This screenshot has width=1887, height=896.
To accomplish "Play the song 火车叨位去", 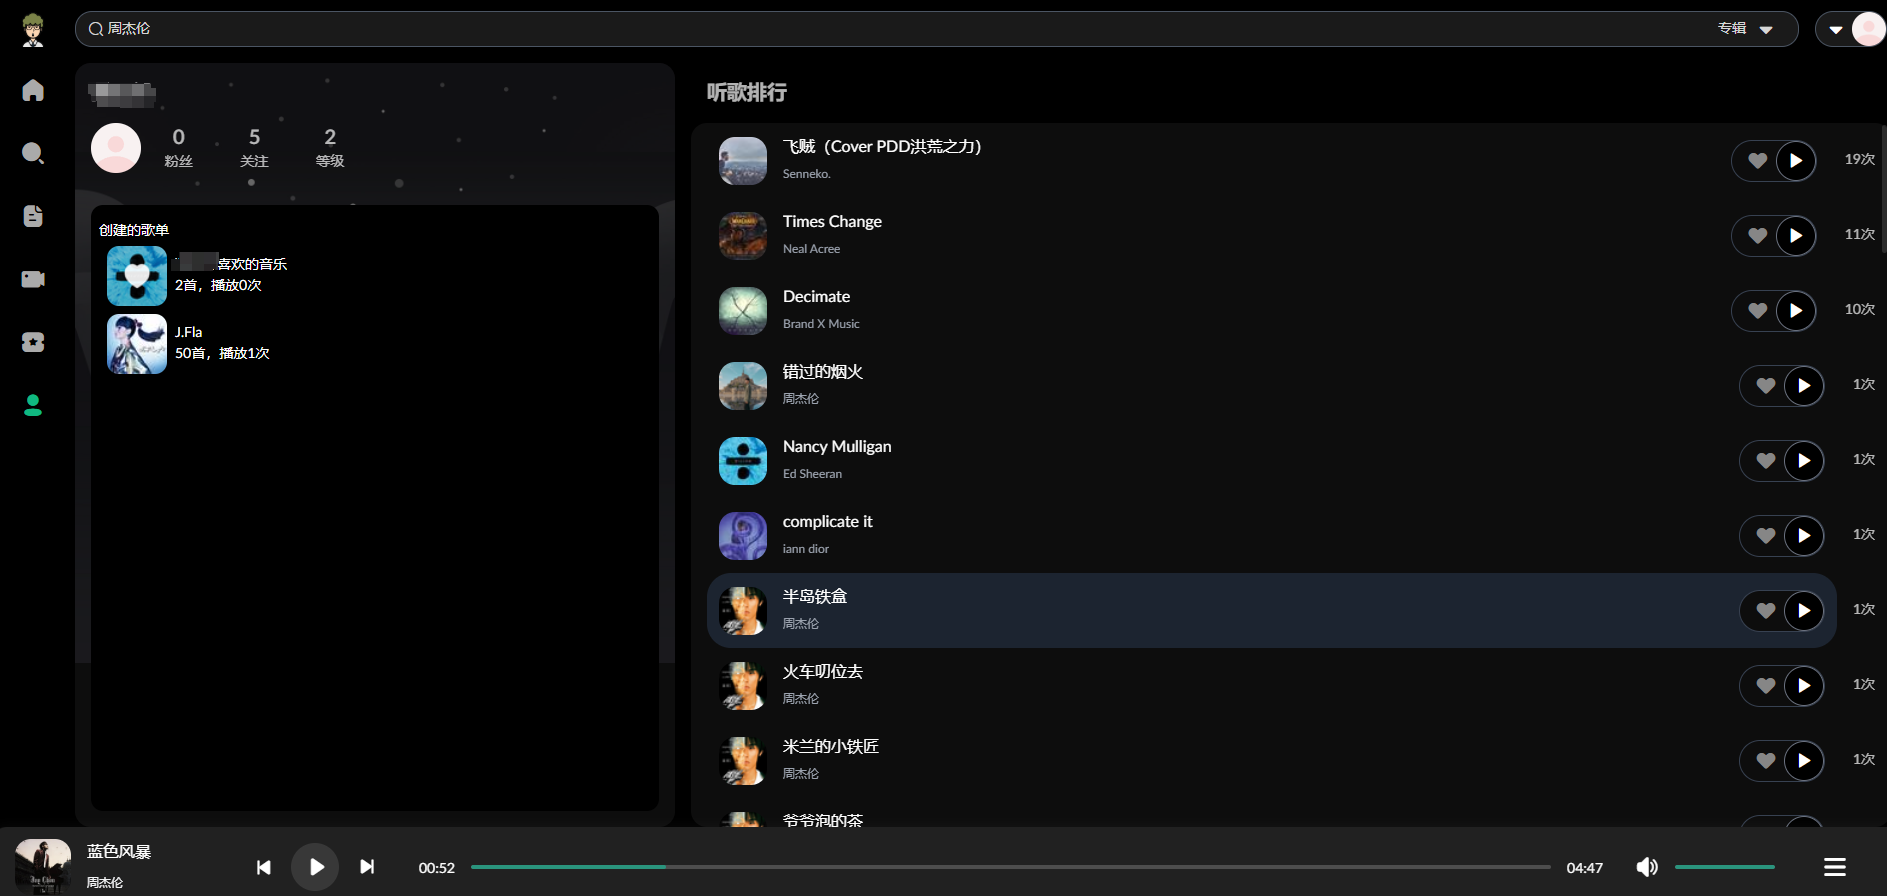I will click(1804, 686).
